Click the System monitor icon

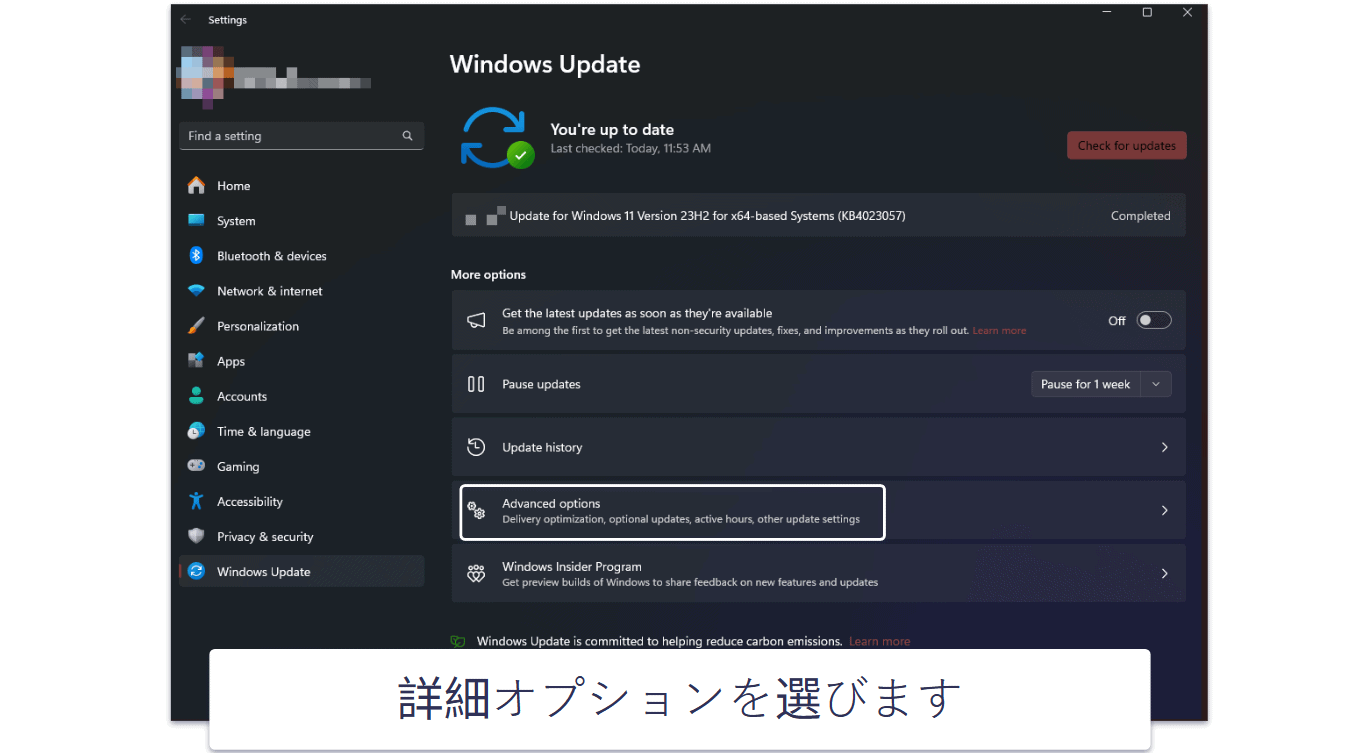[x=196, y=220]
